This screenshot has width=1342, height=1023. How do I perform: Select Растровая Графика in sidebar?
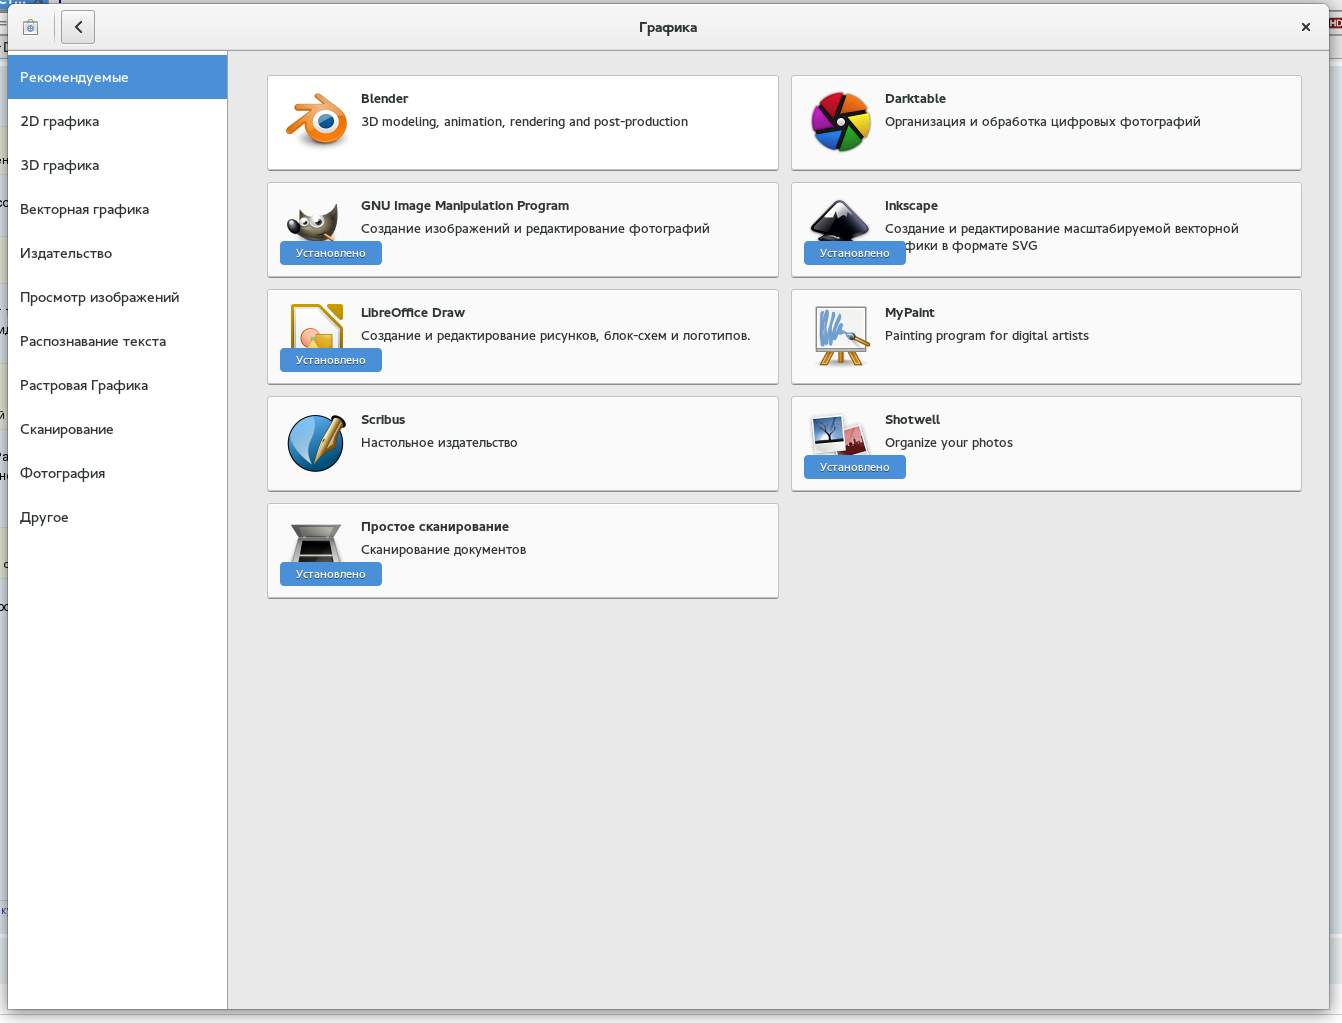coord(117,385)
